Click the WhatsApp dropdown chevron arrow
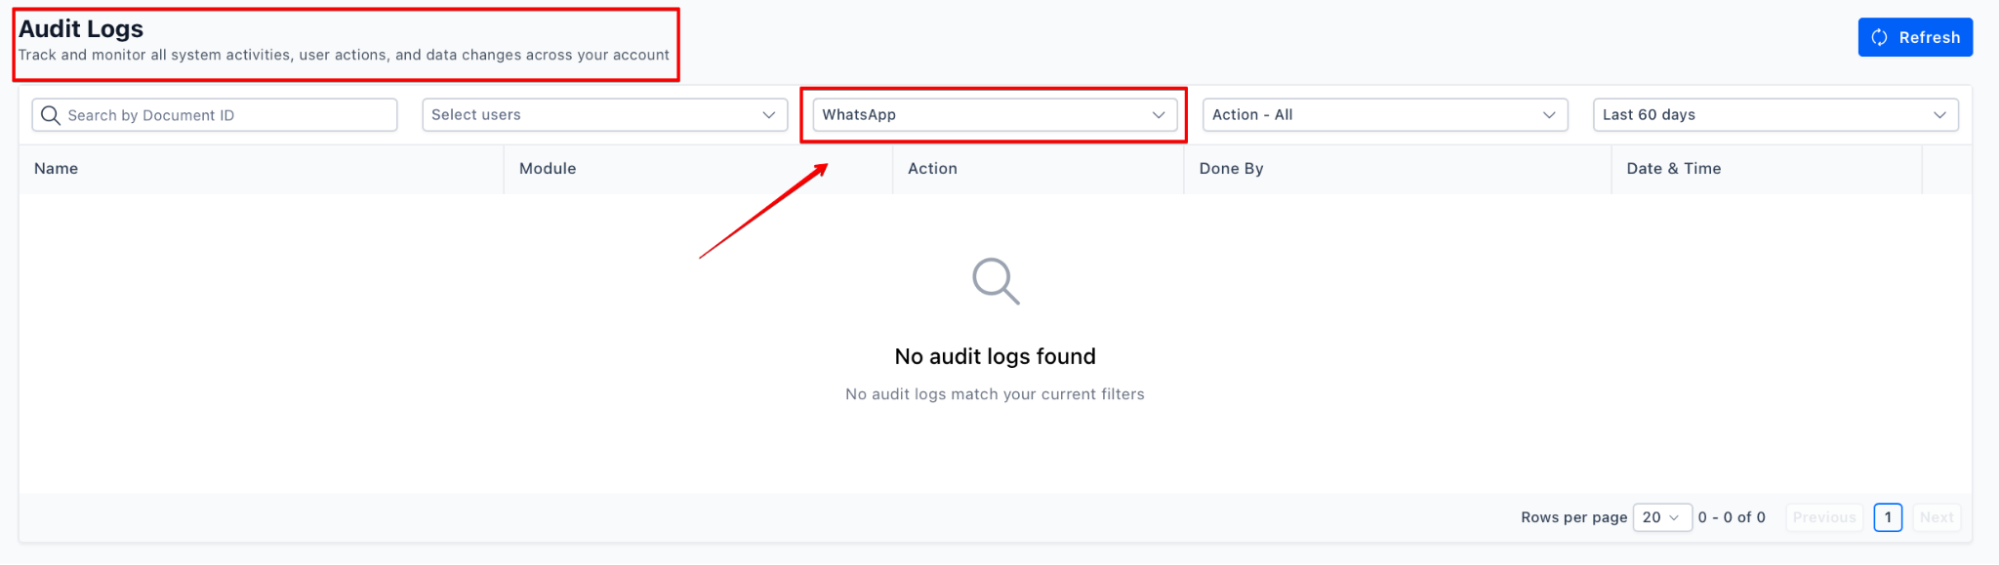Screen dimensions: 1999x565 coord(1158,115)
